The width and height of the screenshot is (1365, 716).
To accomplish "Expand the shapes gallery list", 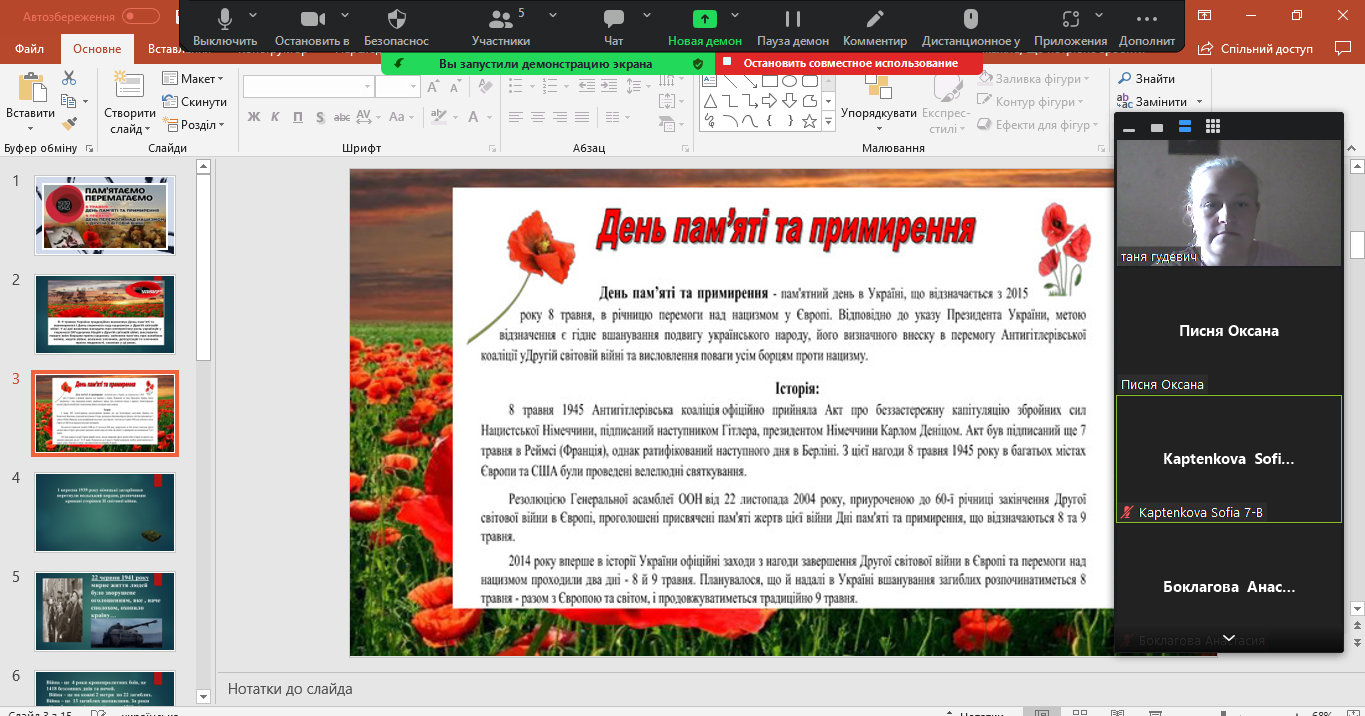I will 828,122.
